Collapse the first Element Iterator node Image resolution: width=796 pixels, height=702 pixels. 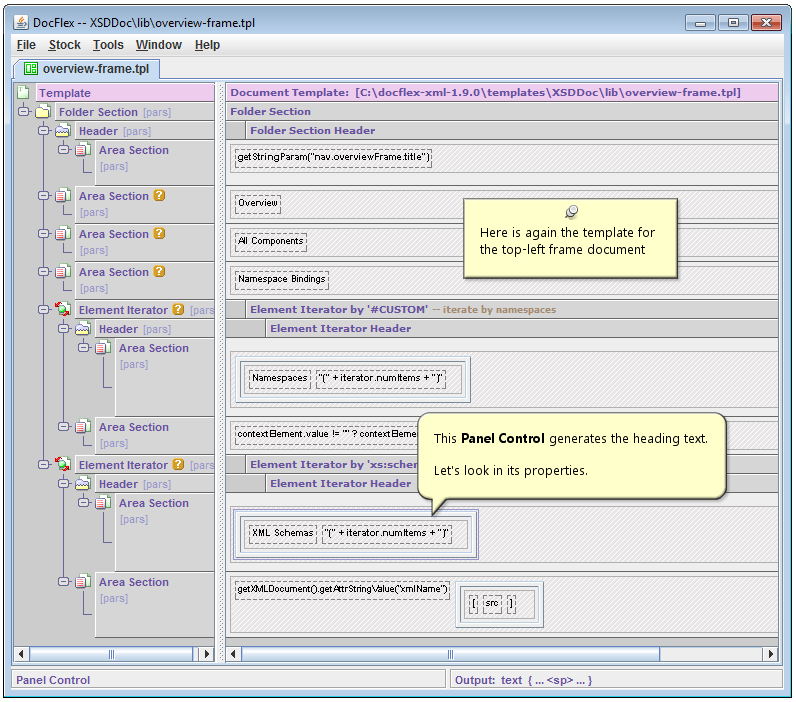click(x=44, y=310)
